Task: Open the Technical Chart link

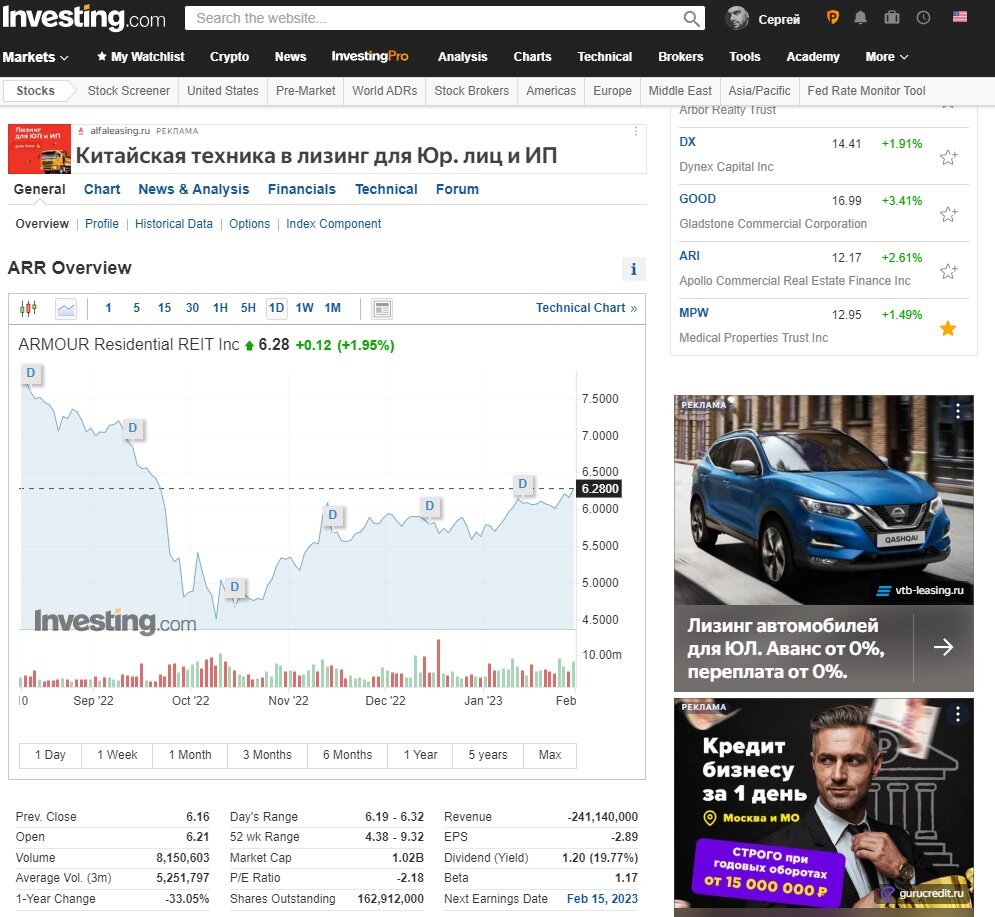Action: point(580,307)
